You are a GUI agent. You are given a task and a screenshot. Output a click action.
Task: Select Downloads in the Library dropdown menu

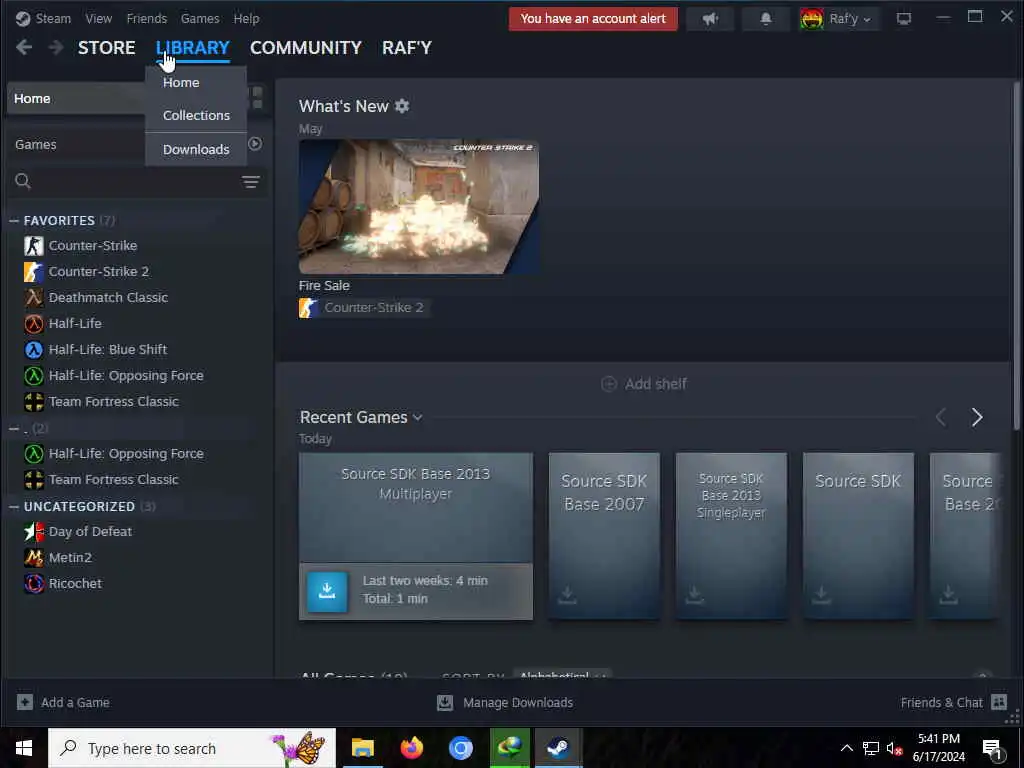[196, 150]
